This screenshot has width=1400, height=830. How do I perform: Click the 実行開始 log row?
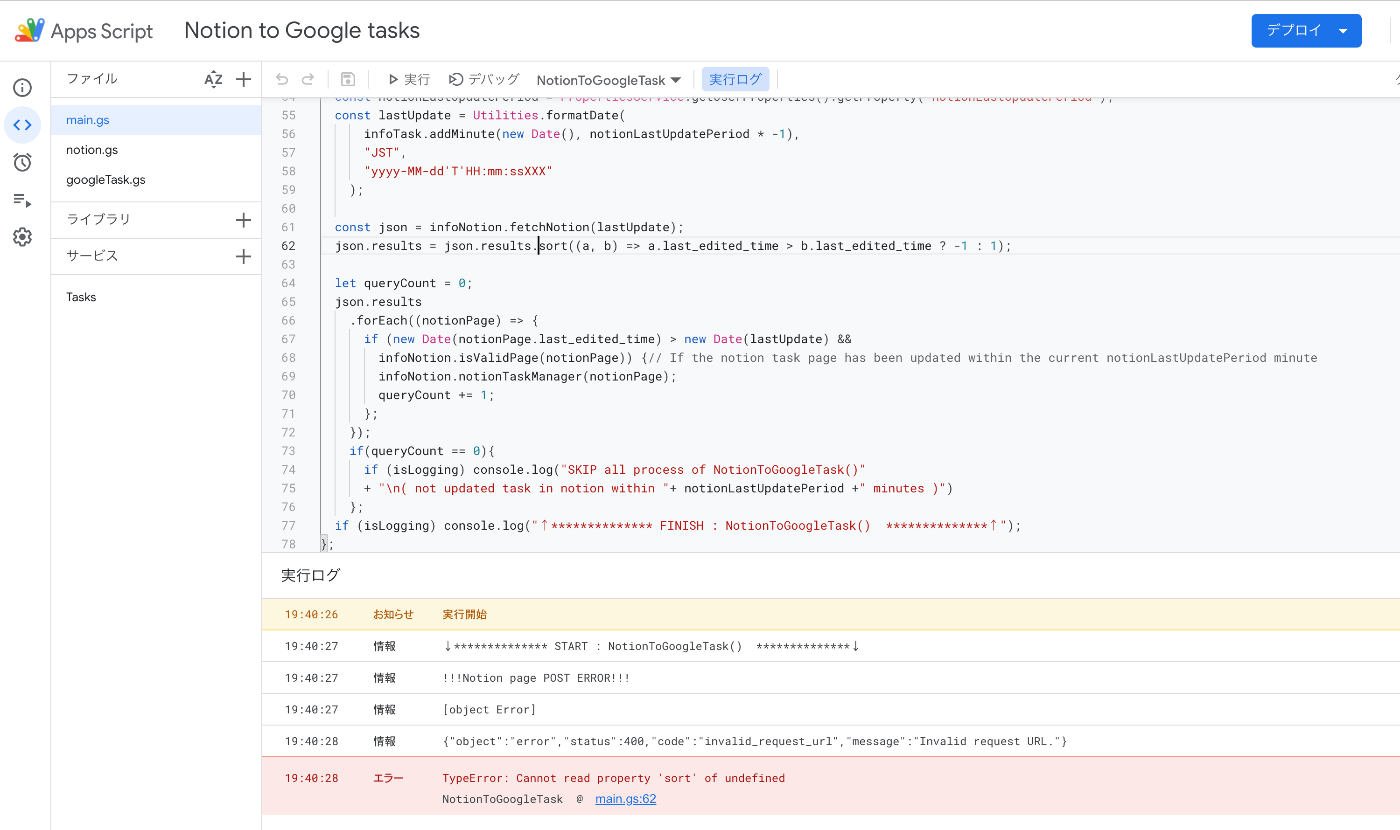831,614
